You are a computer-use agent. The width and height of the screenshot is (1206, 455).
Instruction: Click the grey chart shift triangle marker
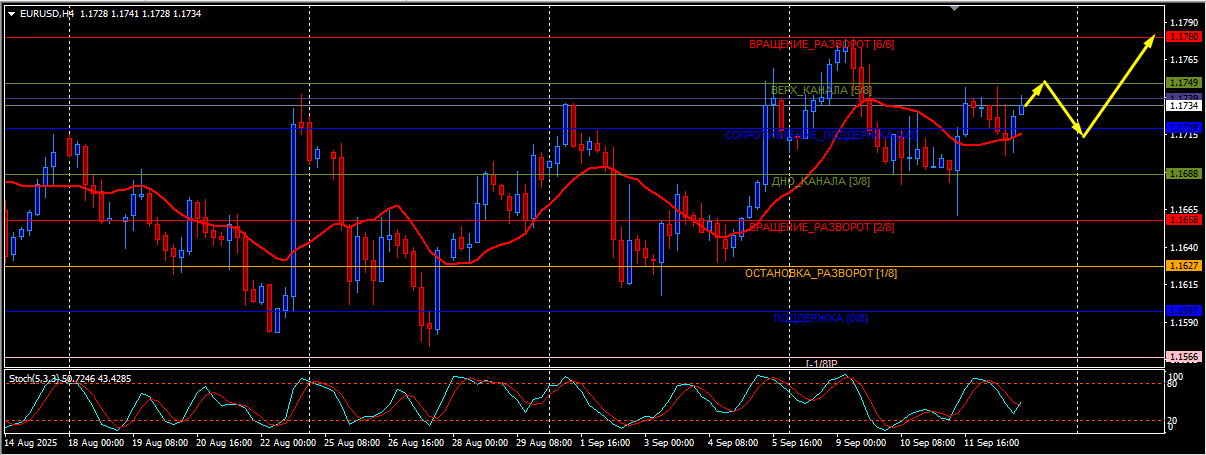pyautogui.click(x=954, y=8)
